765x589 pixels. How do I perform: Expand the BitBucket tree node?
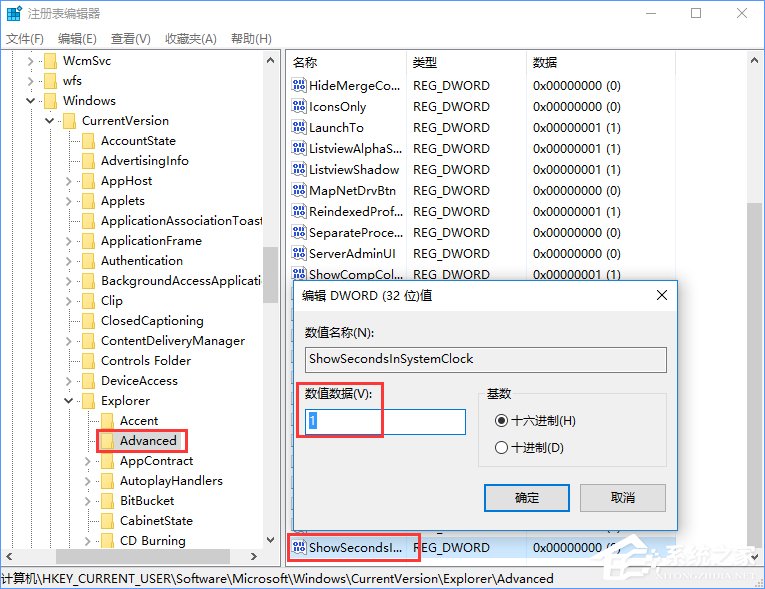[87, 501]
